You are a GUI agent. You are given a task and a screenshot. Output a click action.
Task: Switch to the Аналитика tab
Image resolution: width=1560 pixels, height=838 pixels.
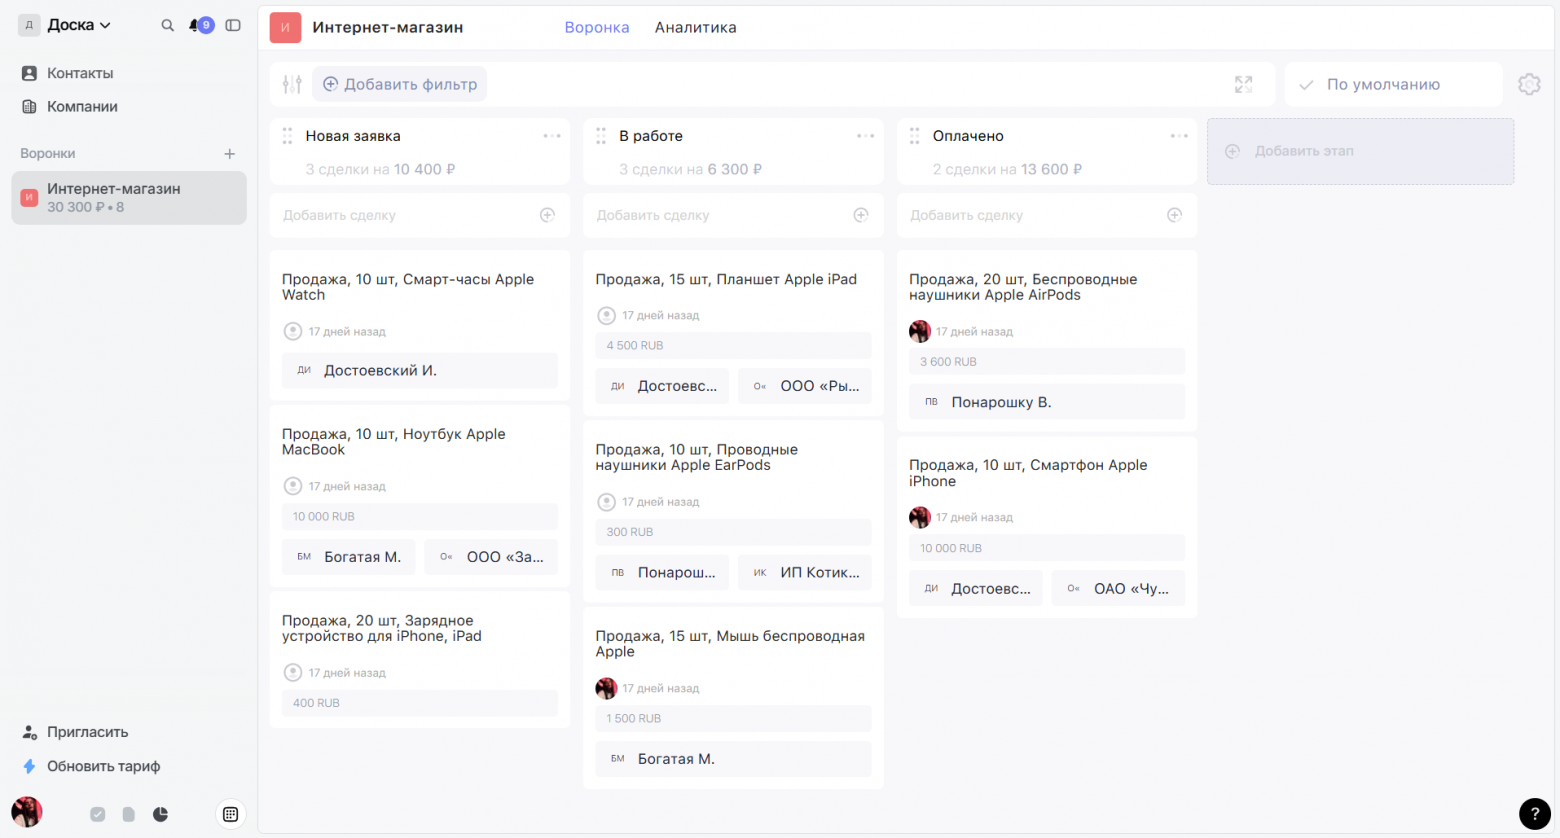(695, 27)
